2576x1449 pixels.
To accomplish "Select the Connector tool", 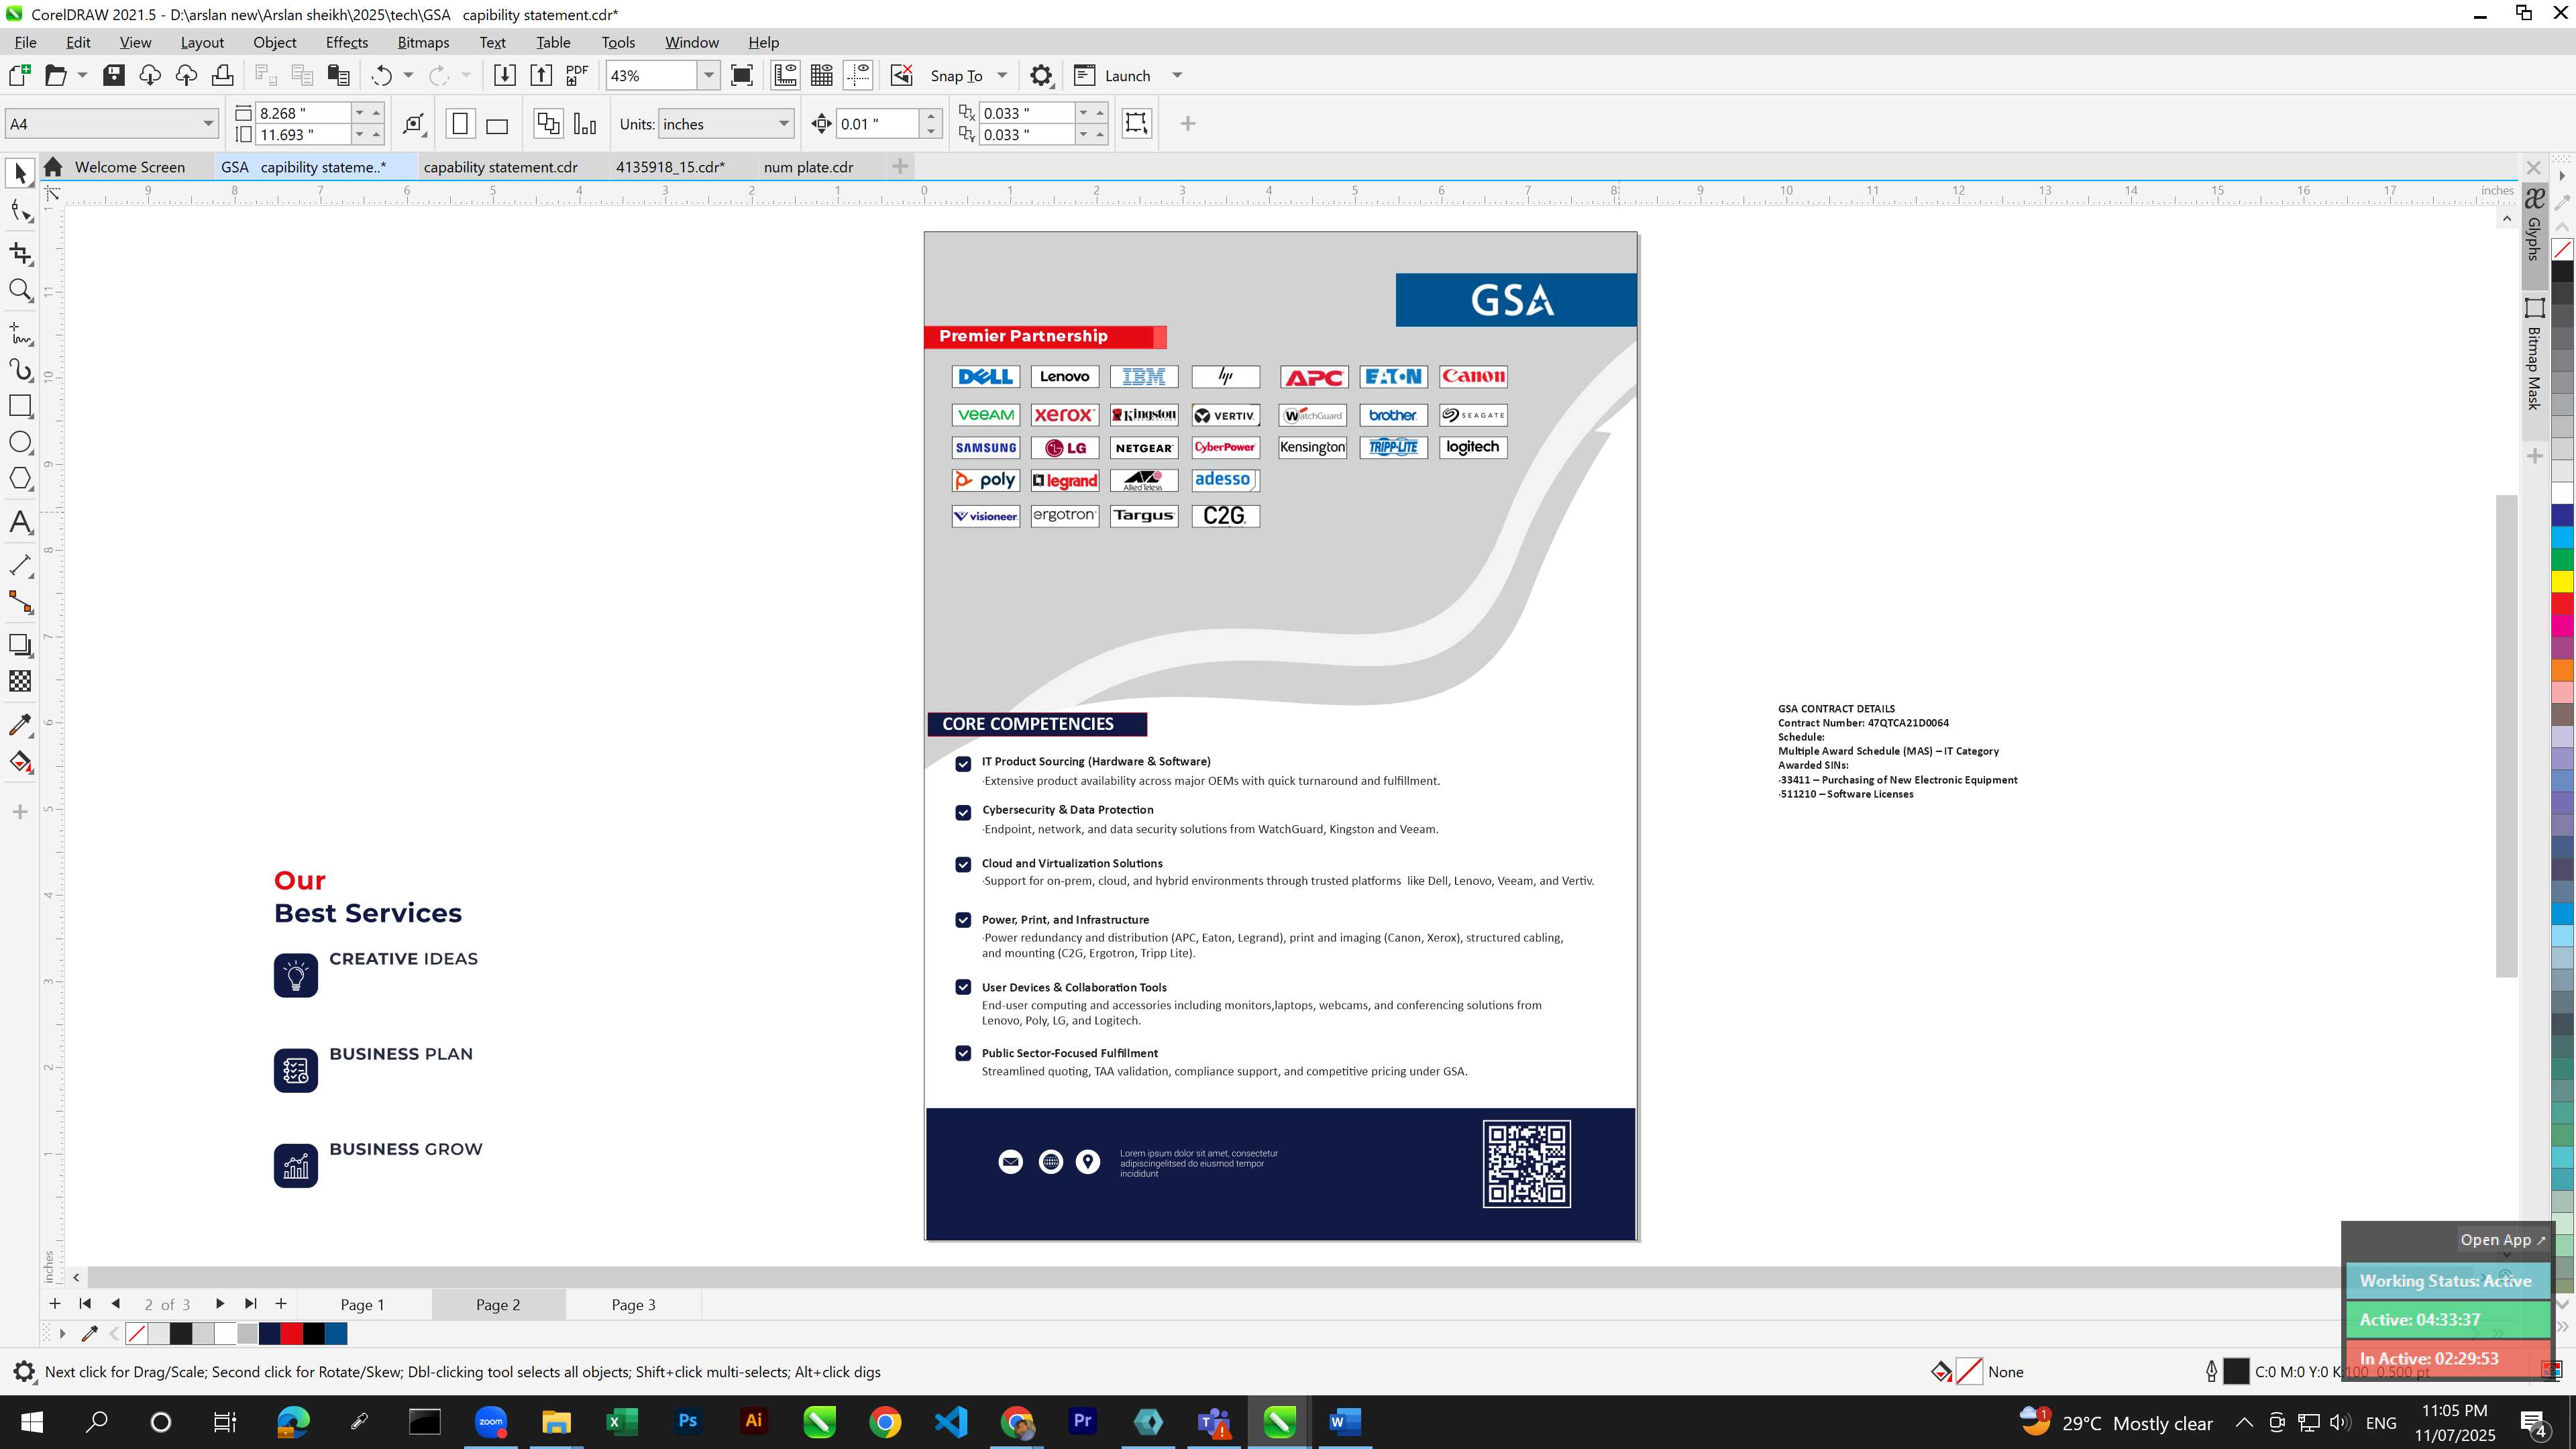I will (20, 602).
